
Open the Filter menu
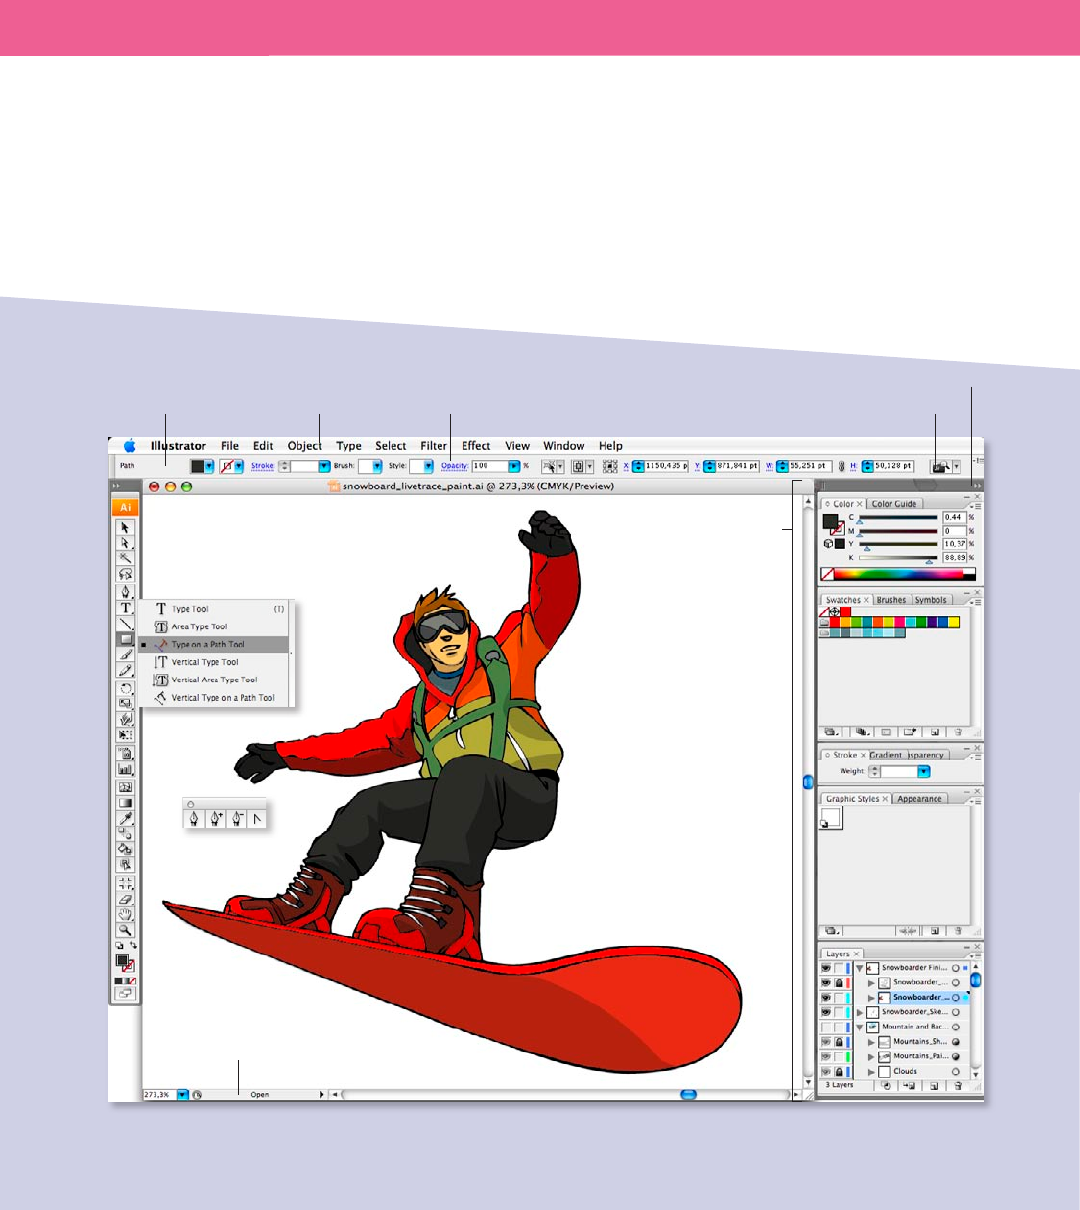(x=434, y=446)
